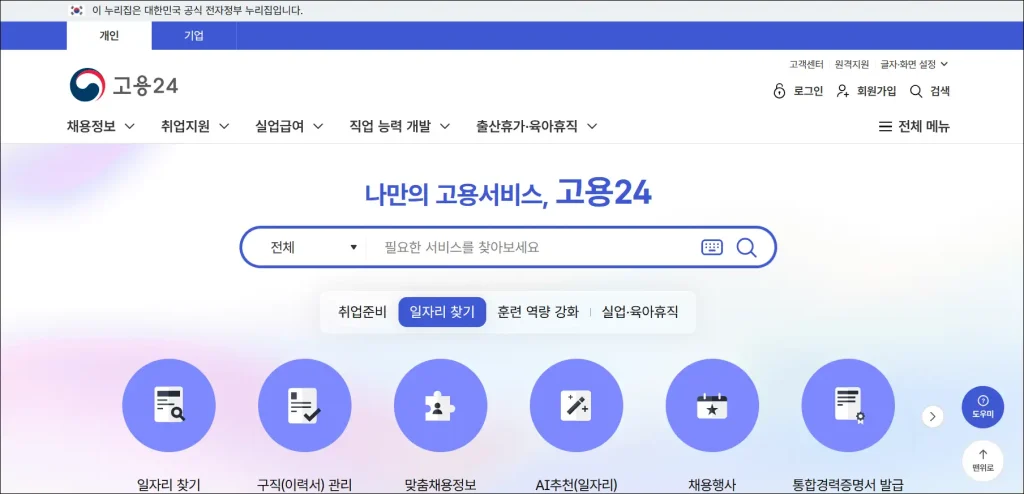Expand the 취업지원 menu
Image resolution: width=1024 pixels, height=494 pixels.
point(195,127)
